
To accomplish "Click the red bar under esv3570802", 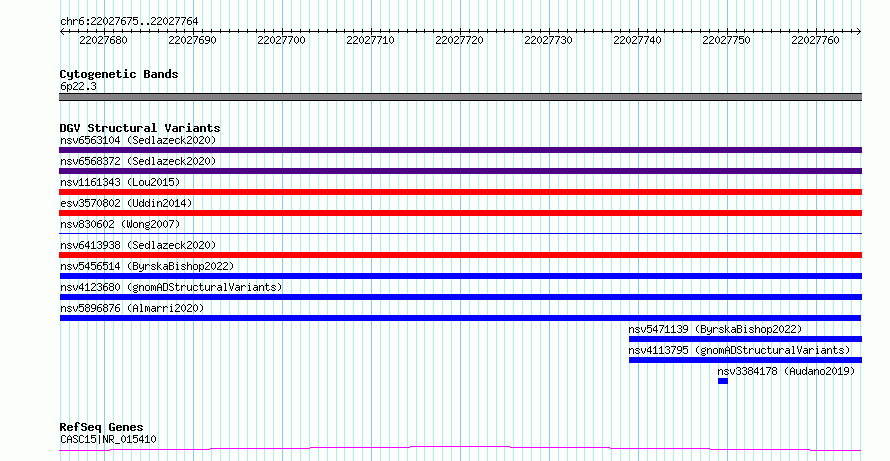I will pos(460,213).
